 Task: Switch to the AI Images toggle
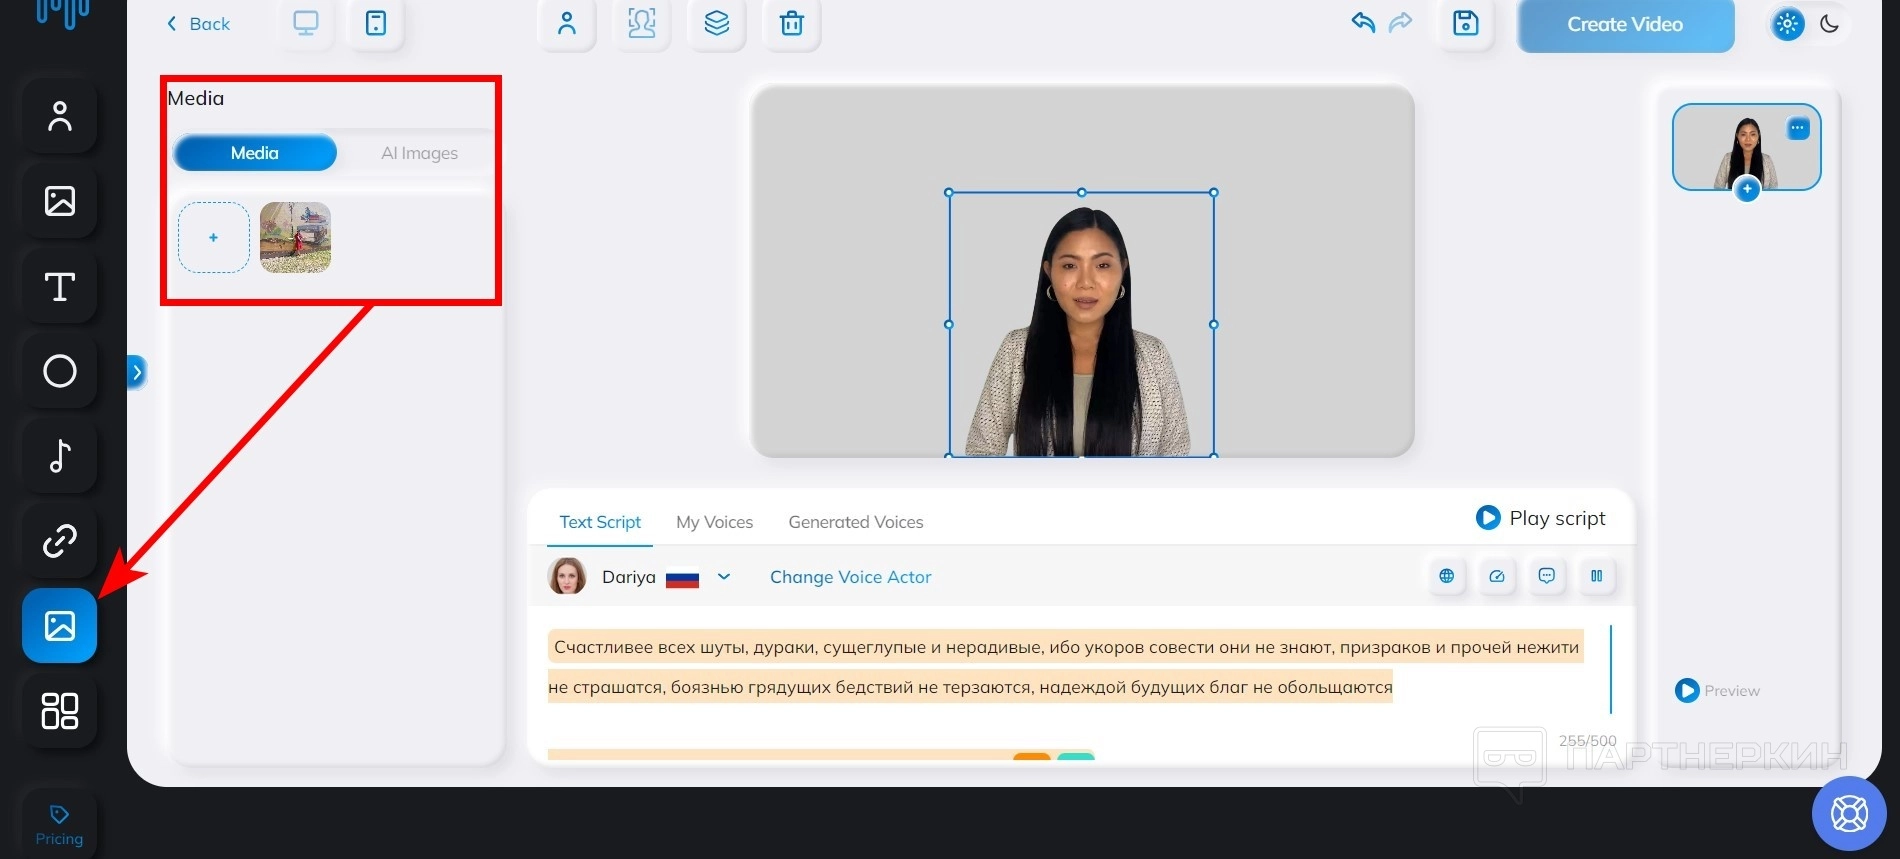(419, 153)
